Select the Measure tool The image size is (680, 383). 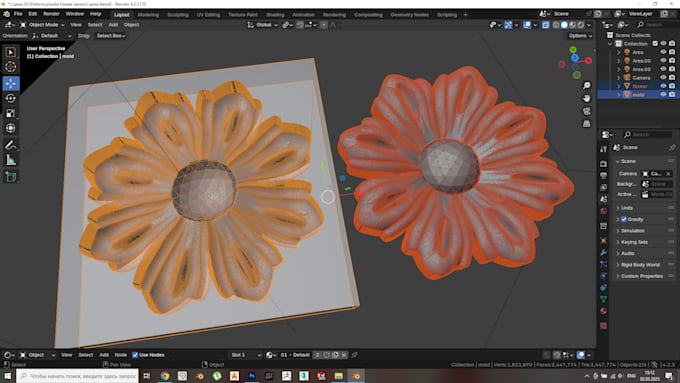[11, 160]
